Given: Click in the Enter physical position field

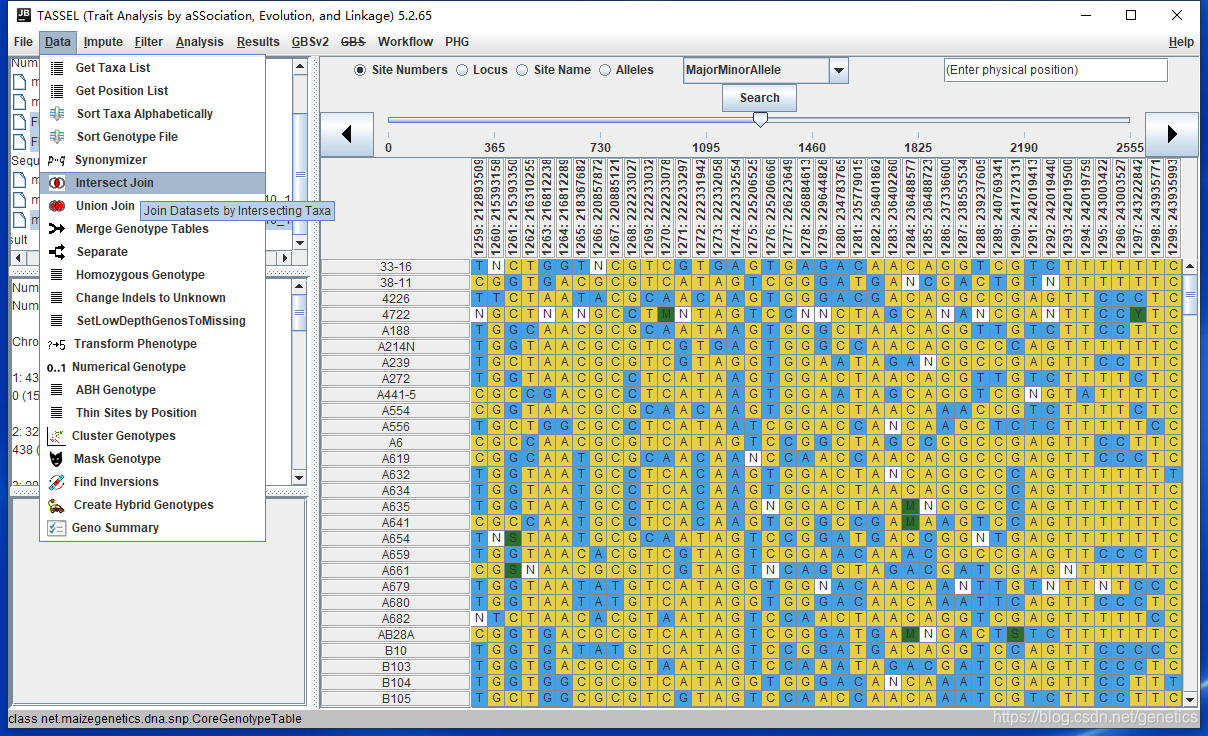Looking at the screenshot, I should tap(1056, 70).
